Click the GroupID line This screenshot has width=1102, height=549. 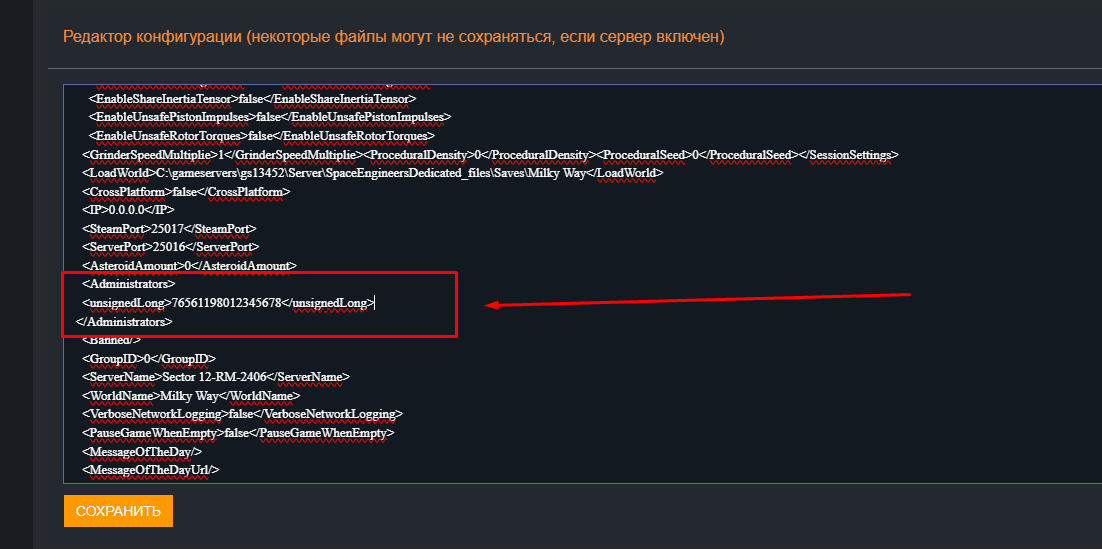pyautogui.click(x=148, y=358)
